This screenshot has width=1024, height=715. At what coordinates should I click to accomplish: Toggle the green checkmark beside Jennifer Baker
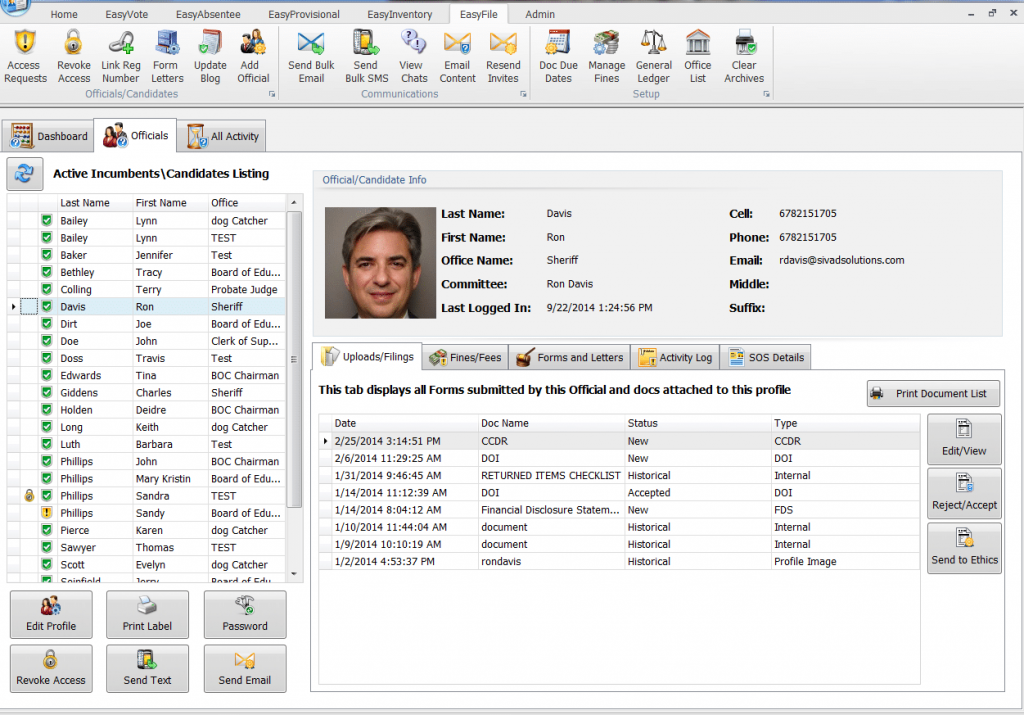click(x=45, y=254)
